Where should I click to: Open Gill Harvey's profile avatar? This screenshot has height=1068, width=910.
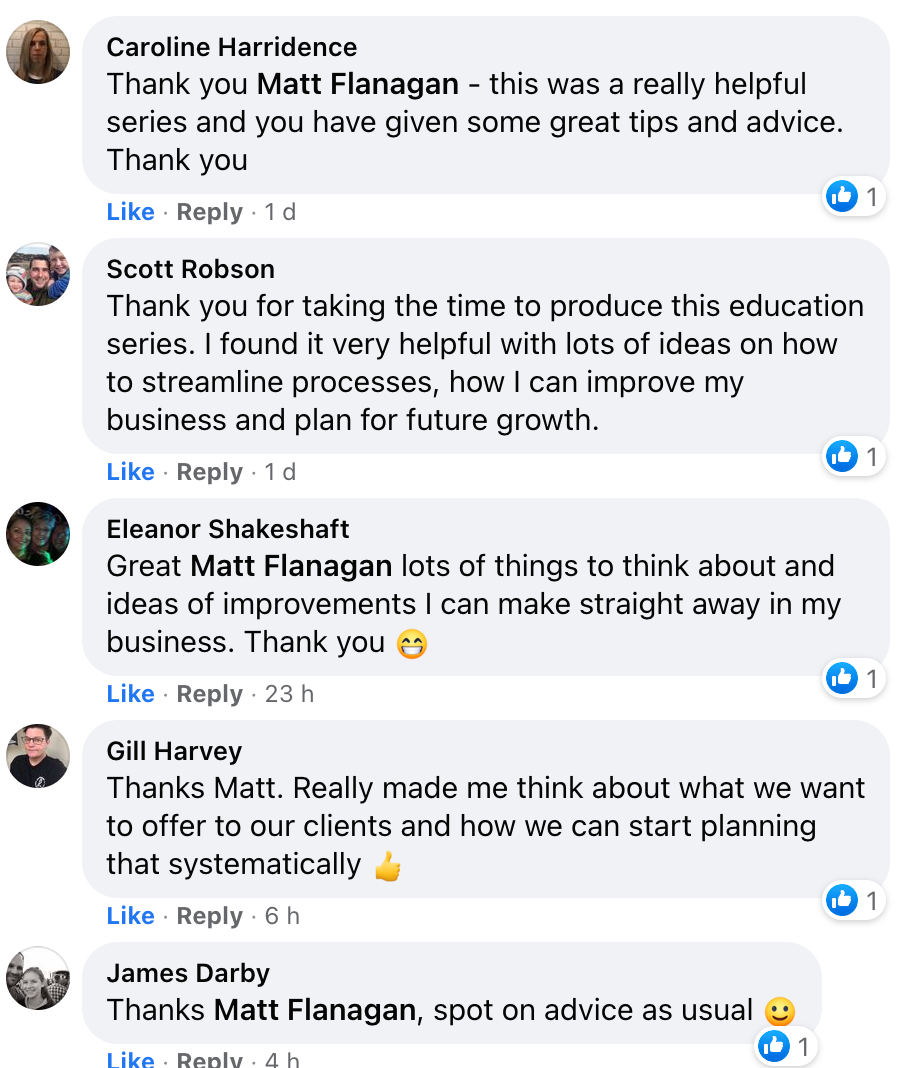point(38,756)
